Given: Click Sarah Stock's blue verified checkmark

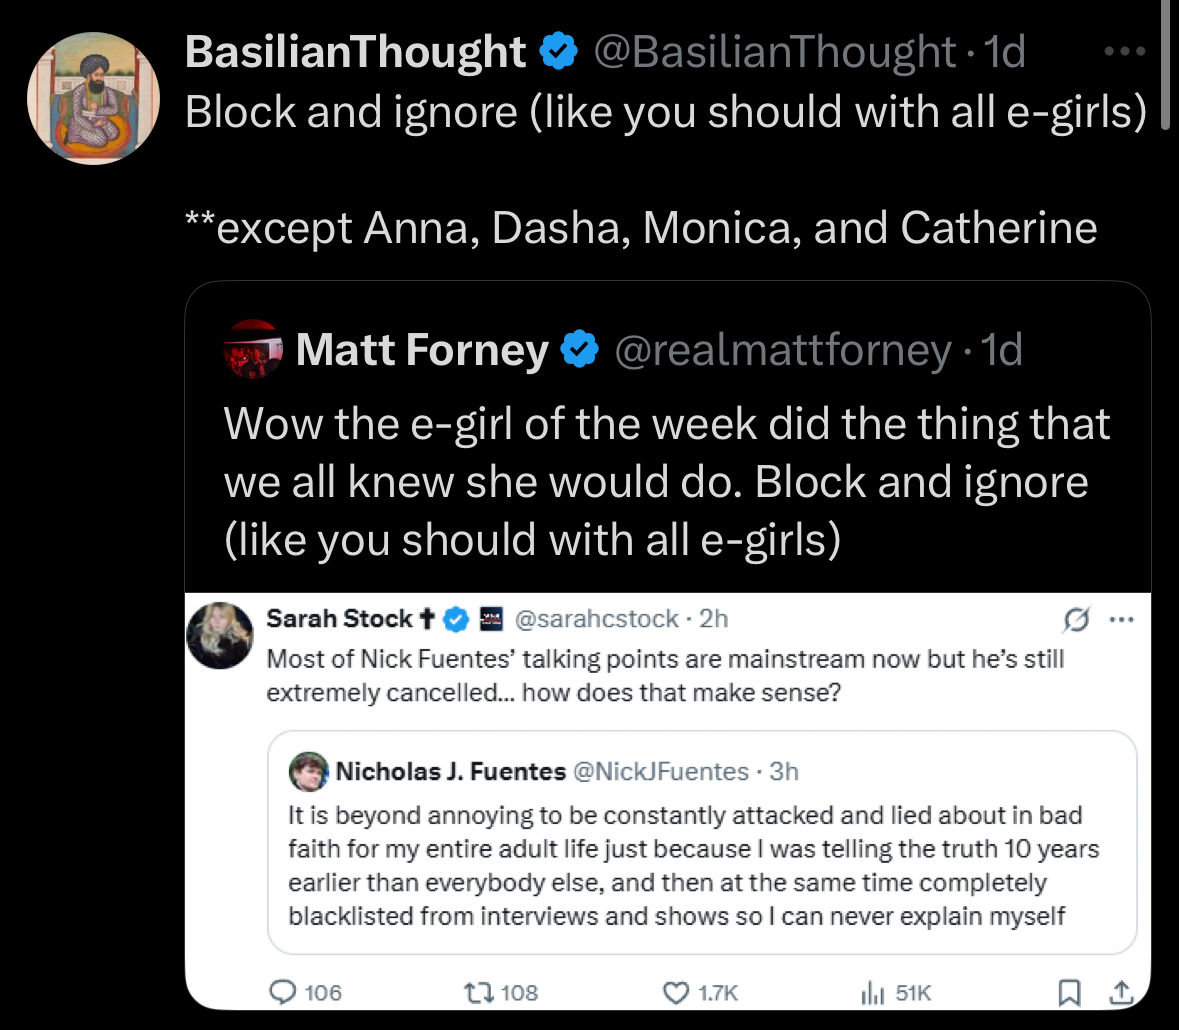Looking at the screenshot, I should point(456,620).
